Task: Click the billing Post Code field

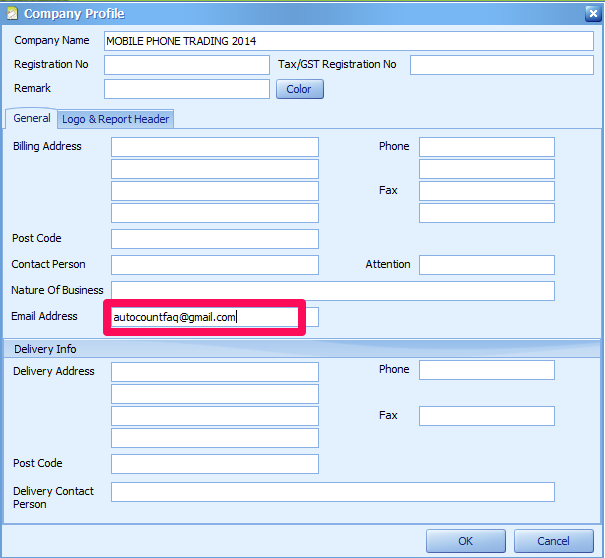Action: click(x=215, y=239)
